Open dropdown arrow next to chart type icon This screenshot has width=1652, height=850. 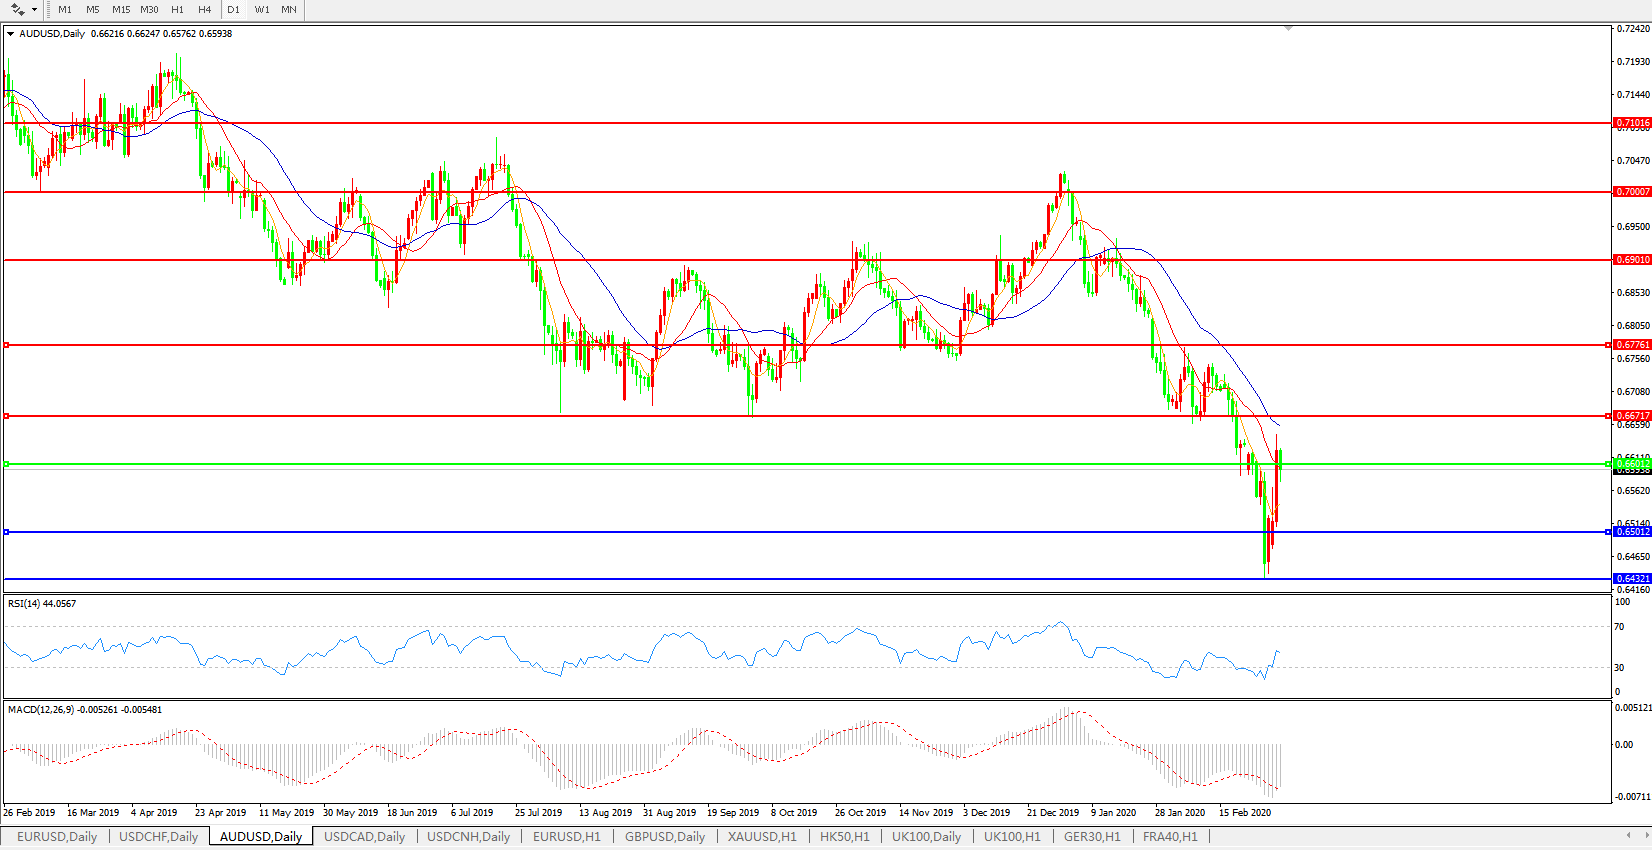35,9
